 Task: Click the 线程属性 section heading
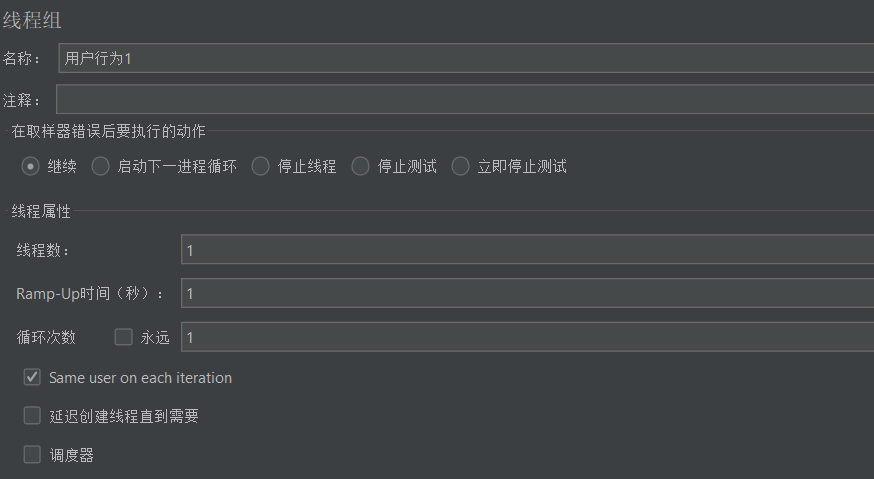pyautogui.click(x=41, y=211)
